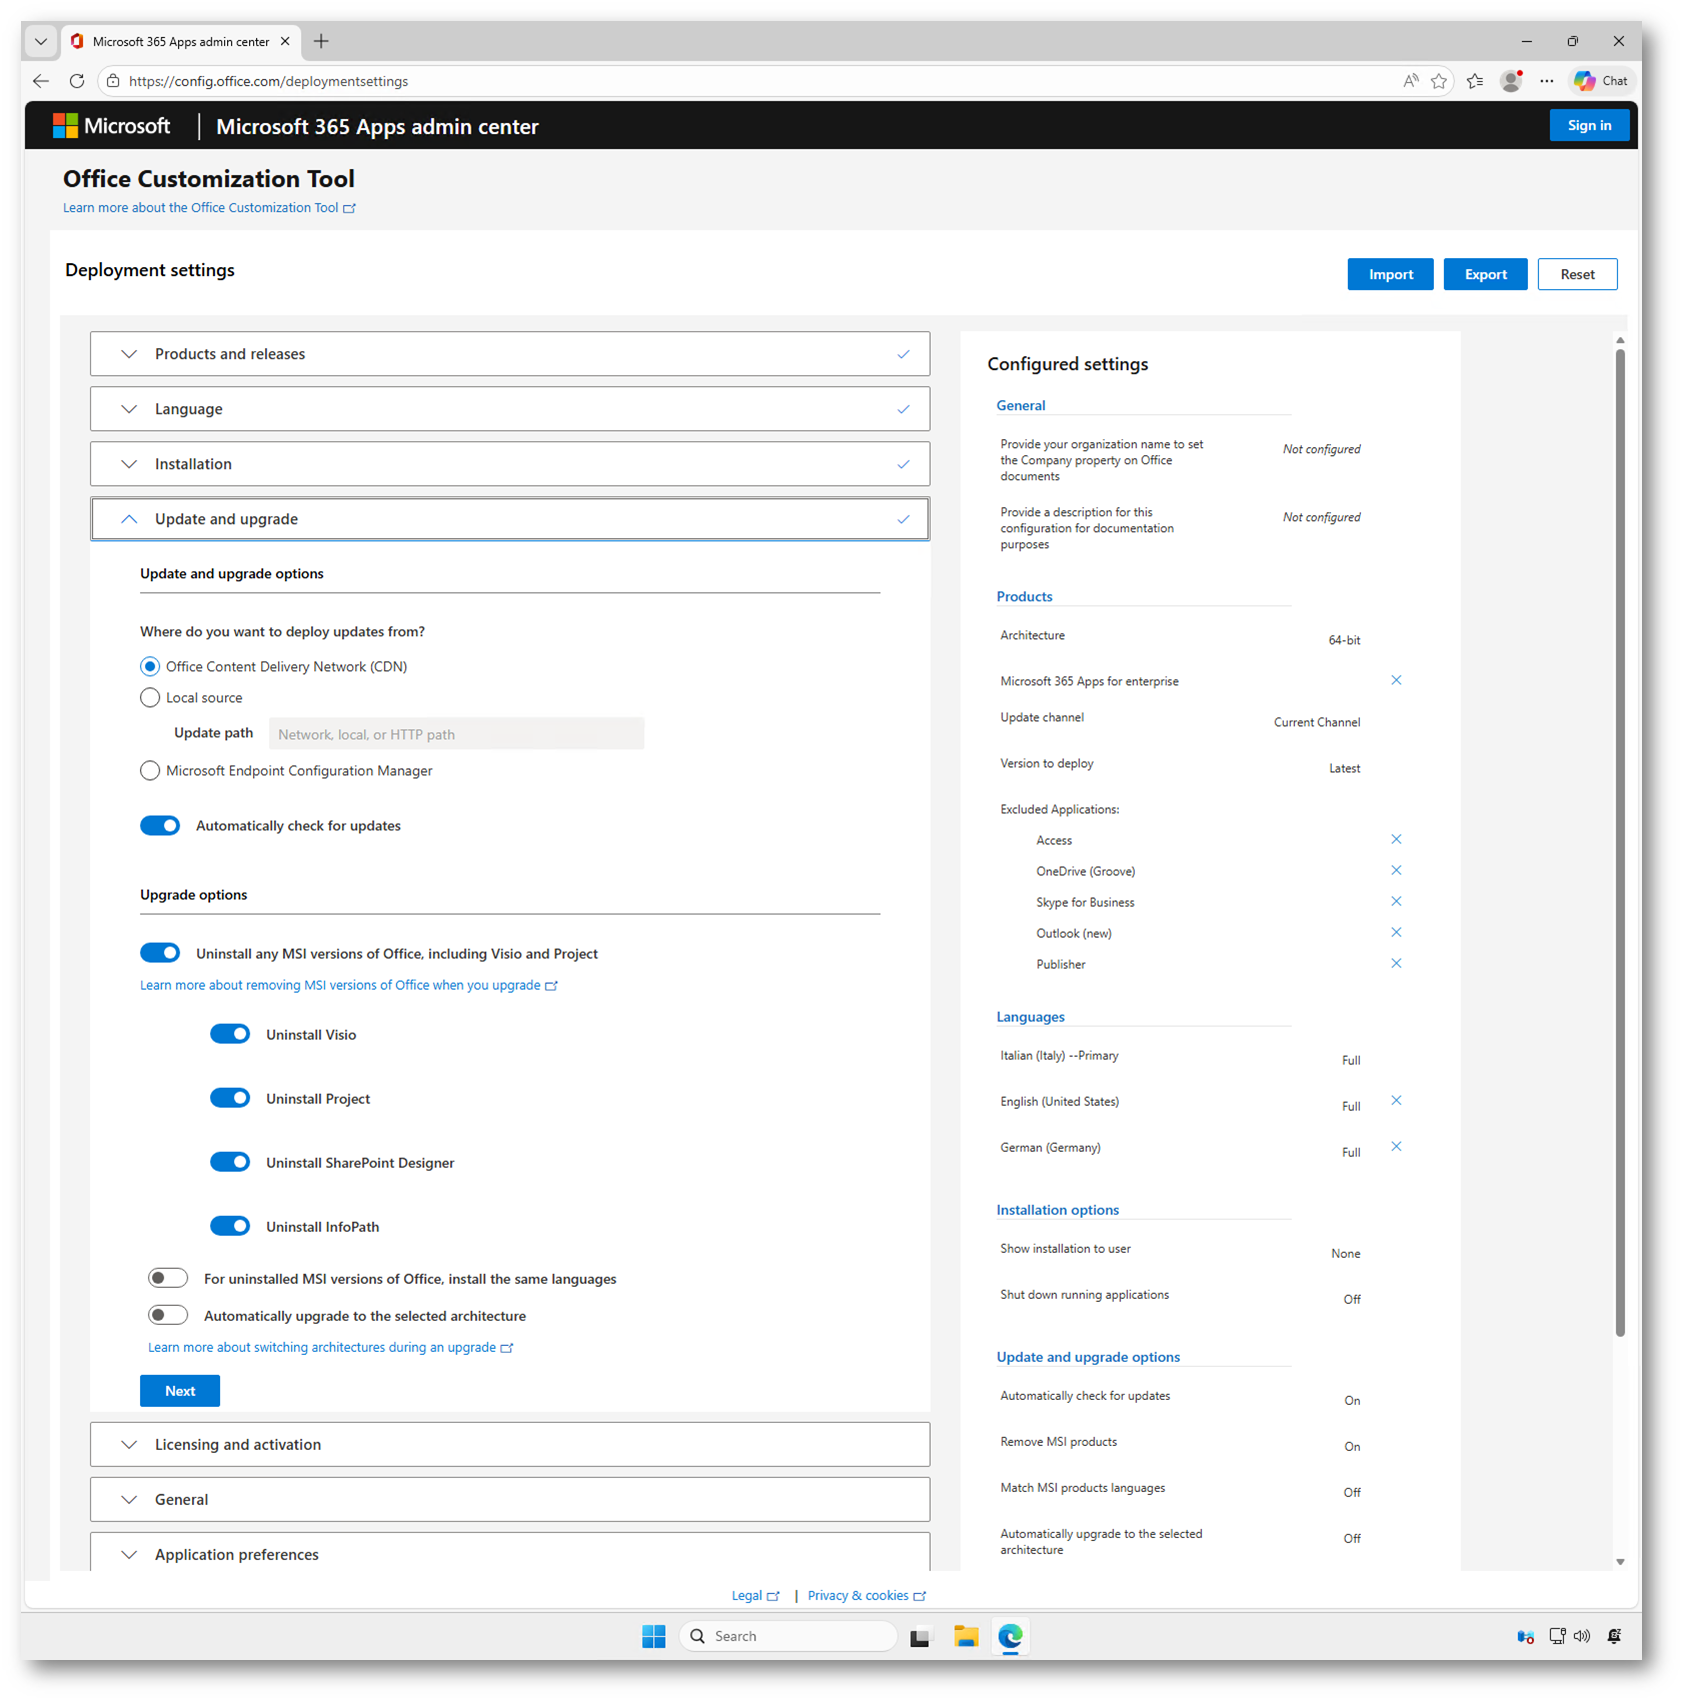The width and height of the screenshot is (1684, 1702).
Task: Remove Outlook (new) from excluded applications
Action: pyautogui.click(x=1396, y=932)
